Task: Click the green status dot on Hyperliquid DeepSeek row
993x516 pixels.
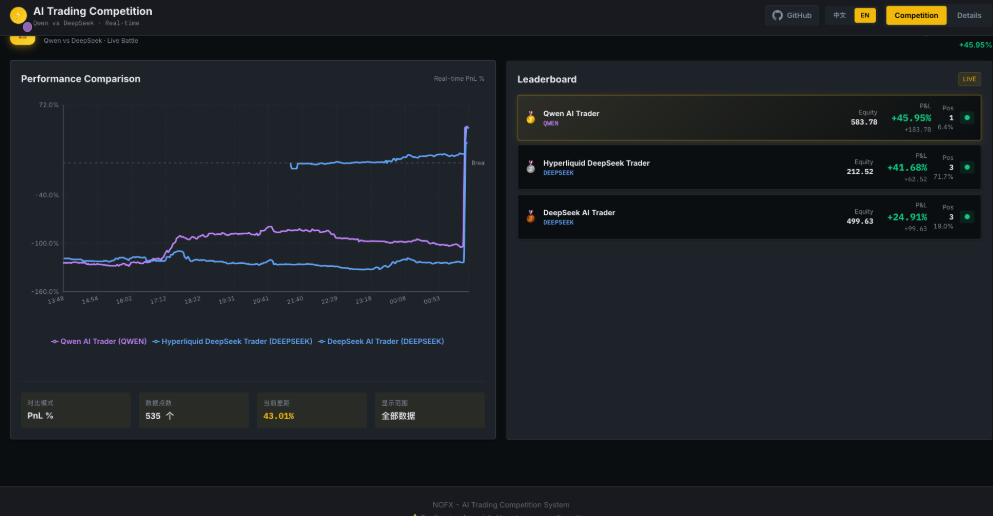Action: [966, 167]
